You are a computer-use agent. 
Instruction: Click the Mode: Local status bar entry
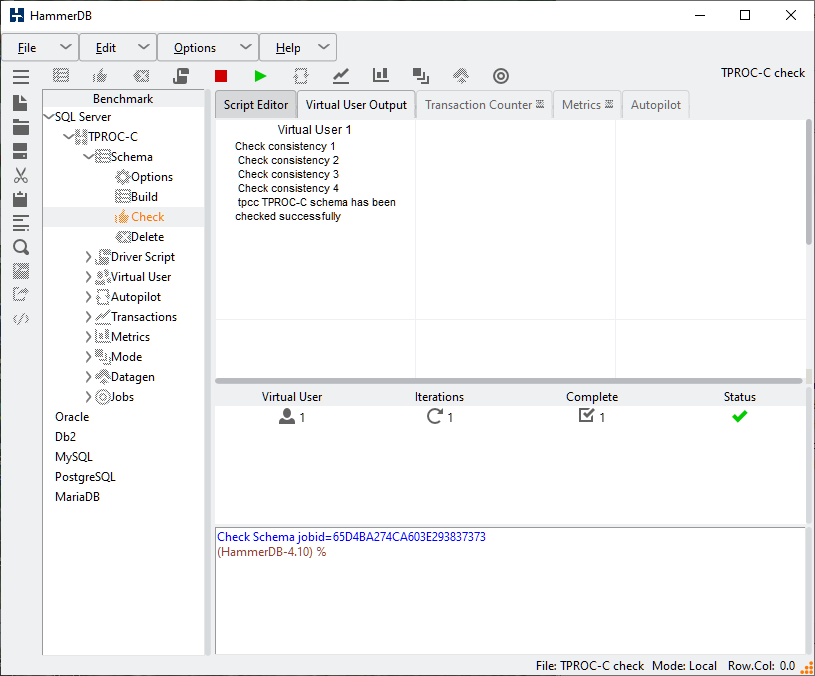point(684,666)
